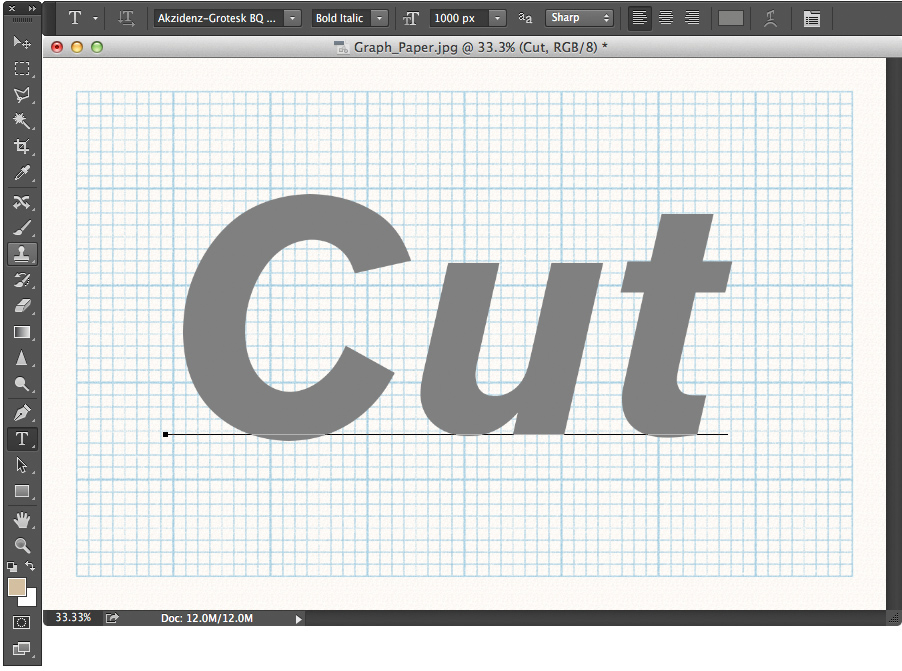
Task: Enable center text alignment
Action: (x=665, y=17)
